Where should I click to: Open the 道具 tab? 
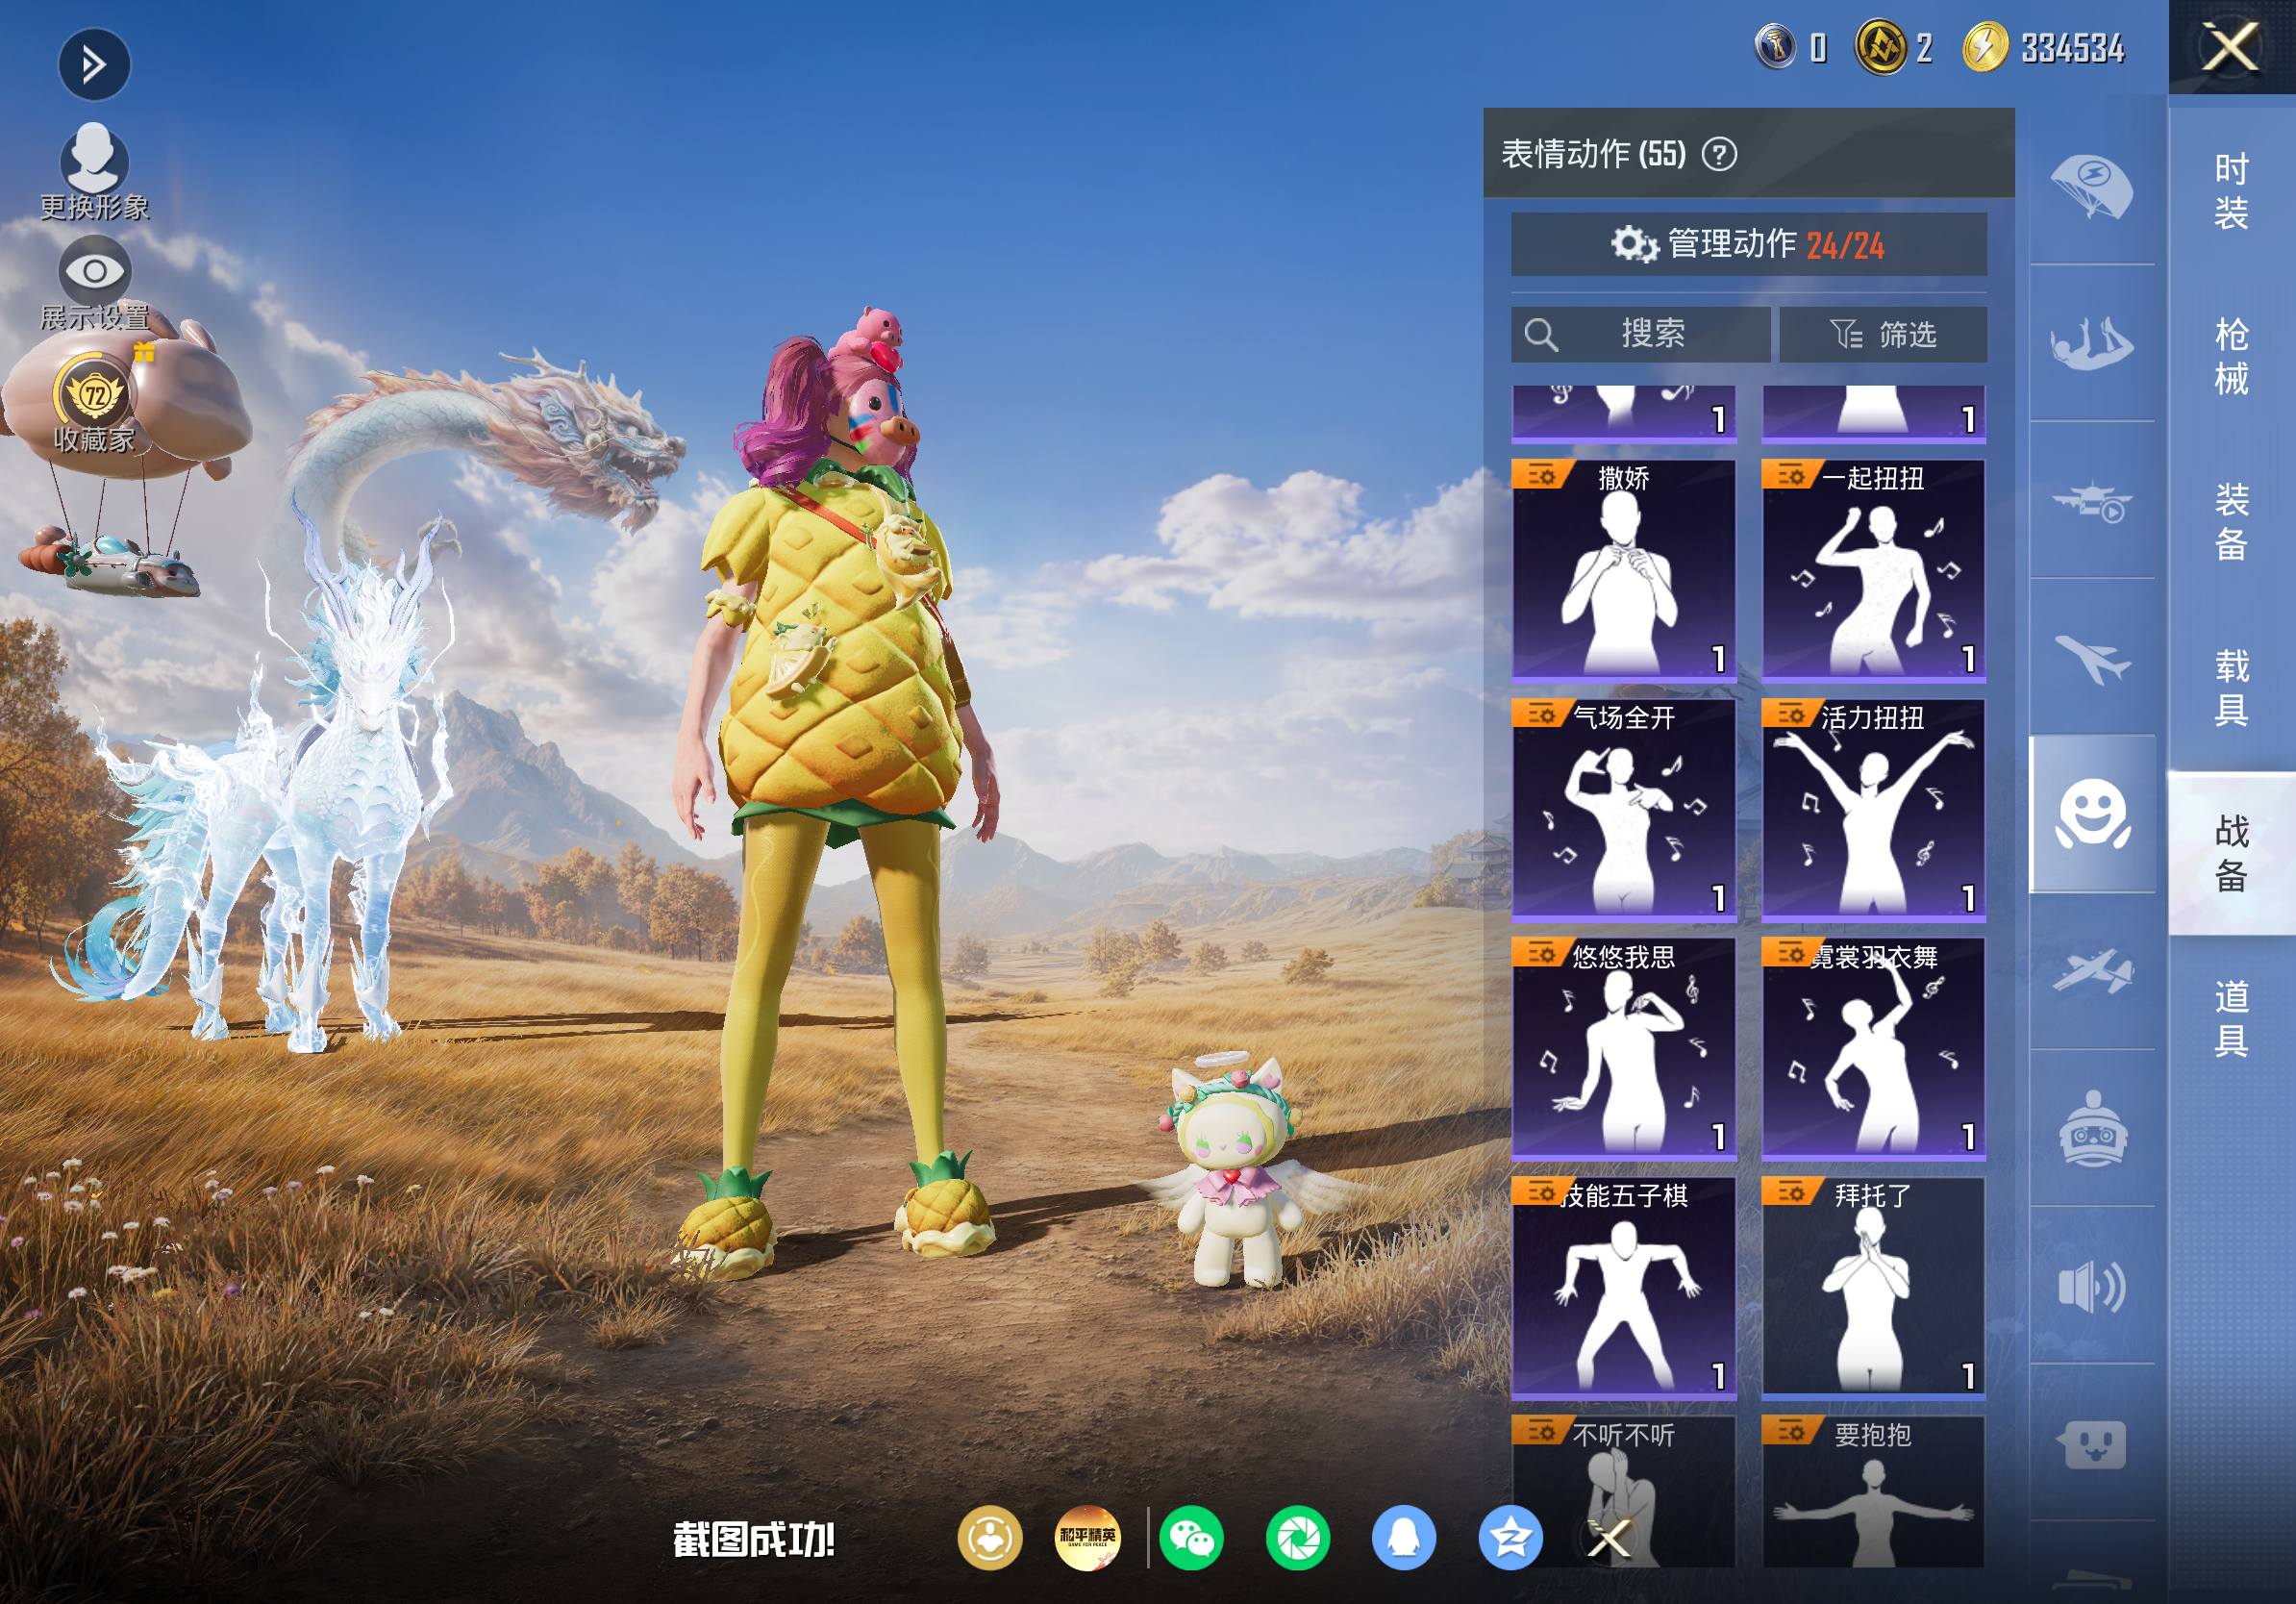pos(2232,1018)
